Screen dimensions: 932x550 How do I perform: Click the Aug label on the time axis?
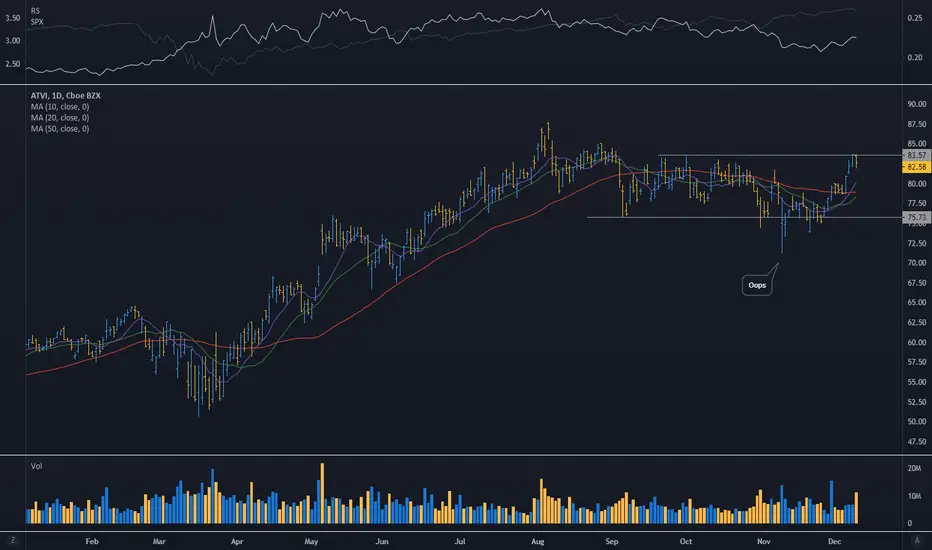point(537,542)
